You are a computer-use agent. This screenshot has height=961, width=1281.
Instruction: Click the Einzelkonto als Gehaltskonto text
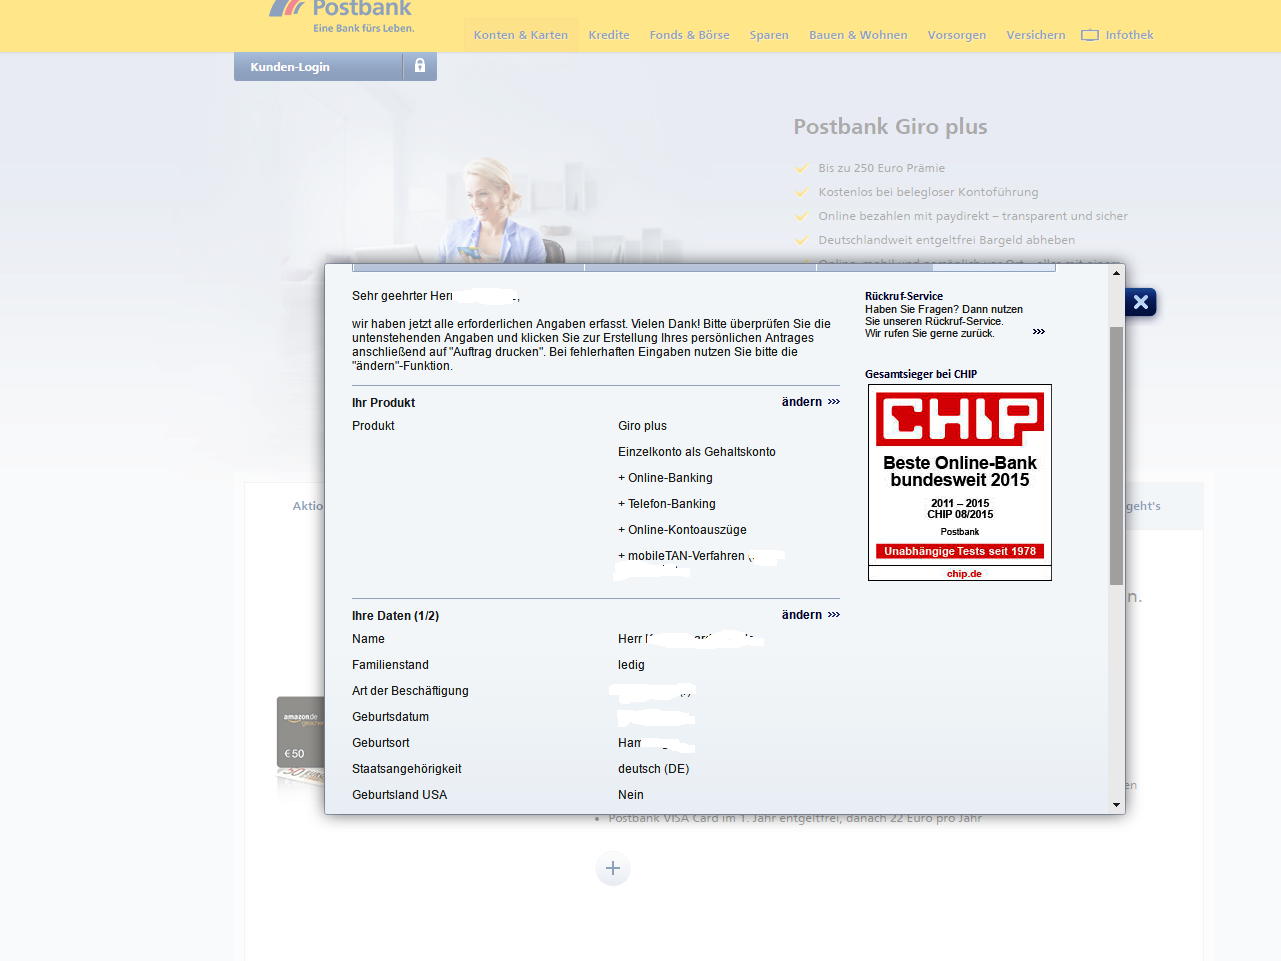coord(697,452)
